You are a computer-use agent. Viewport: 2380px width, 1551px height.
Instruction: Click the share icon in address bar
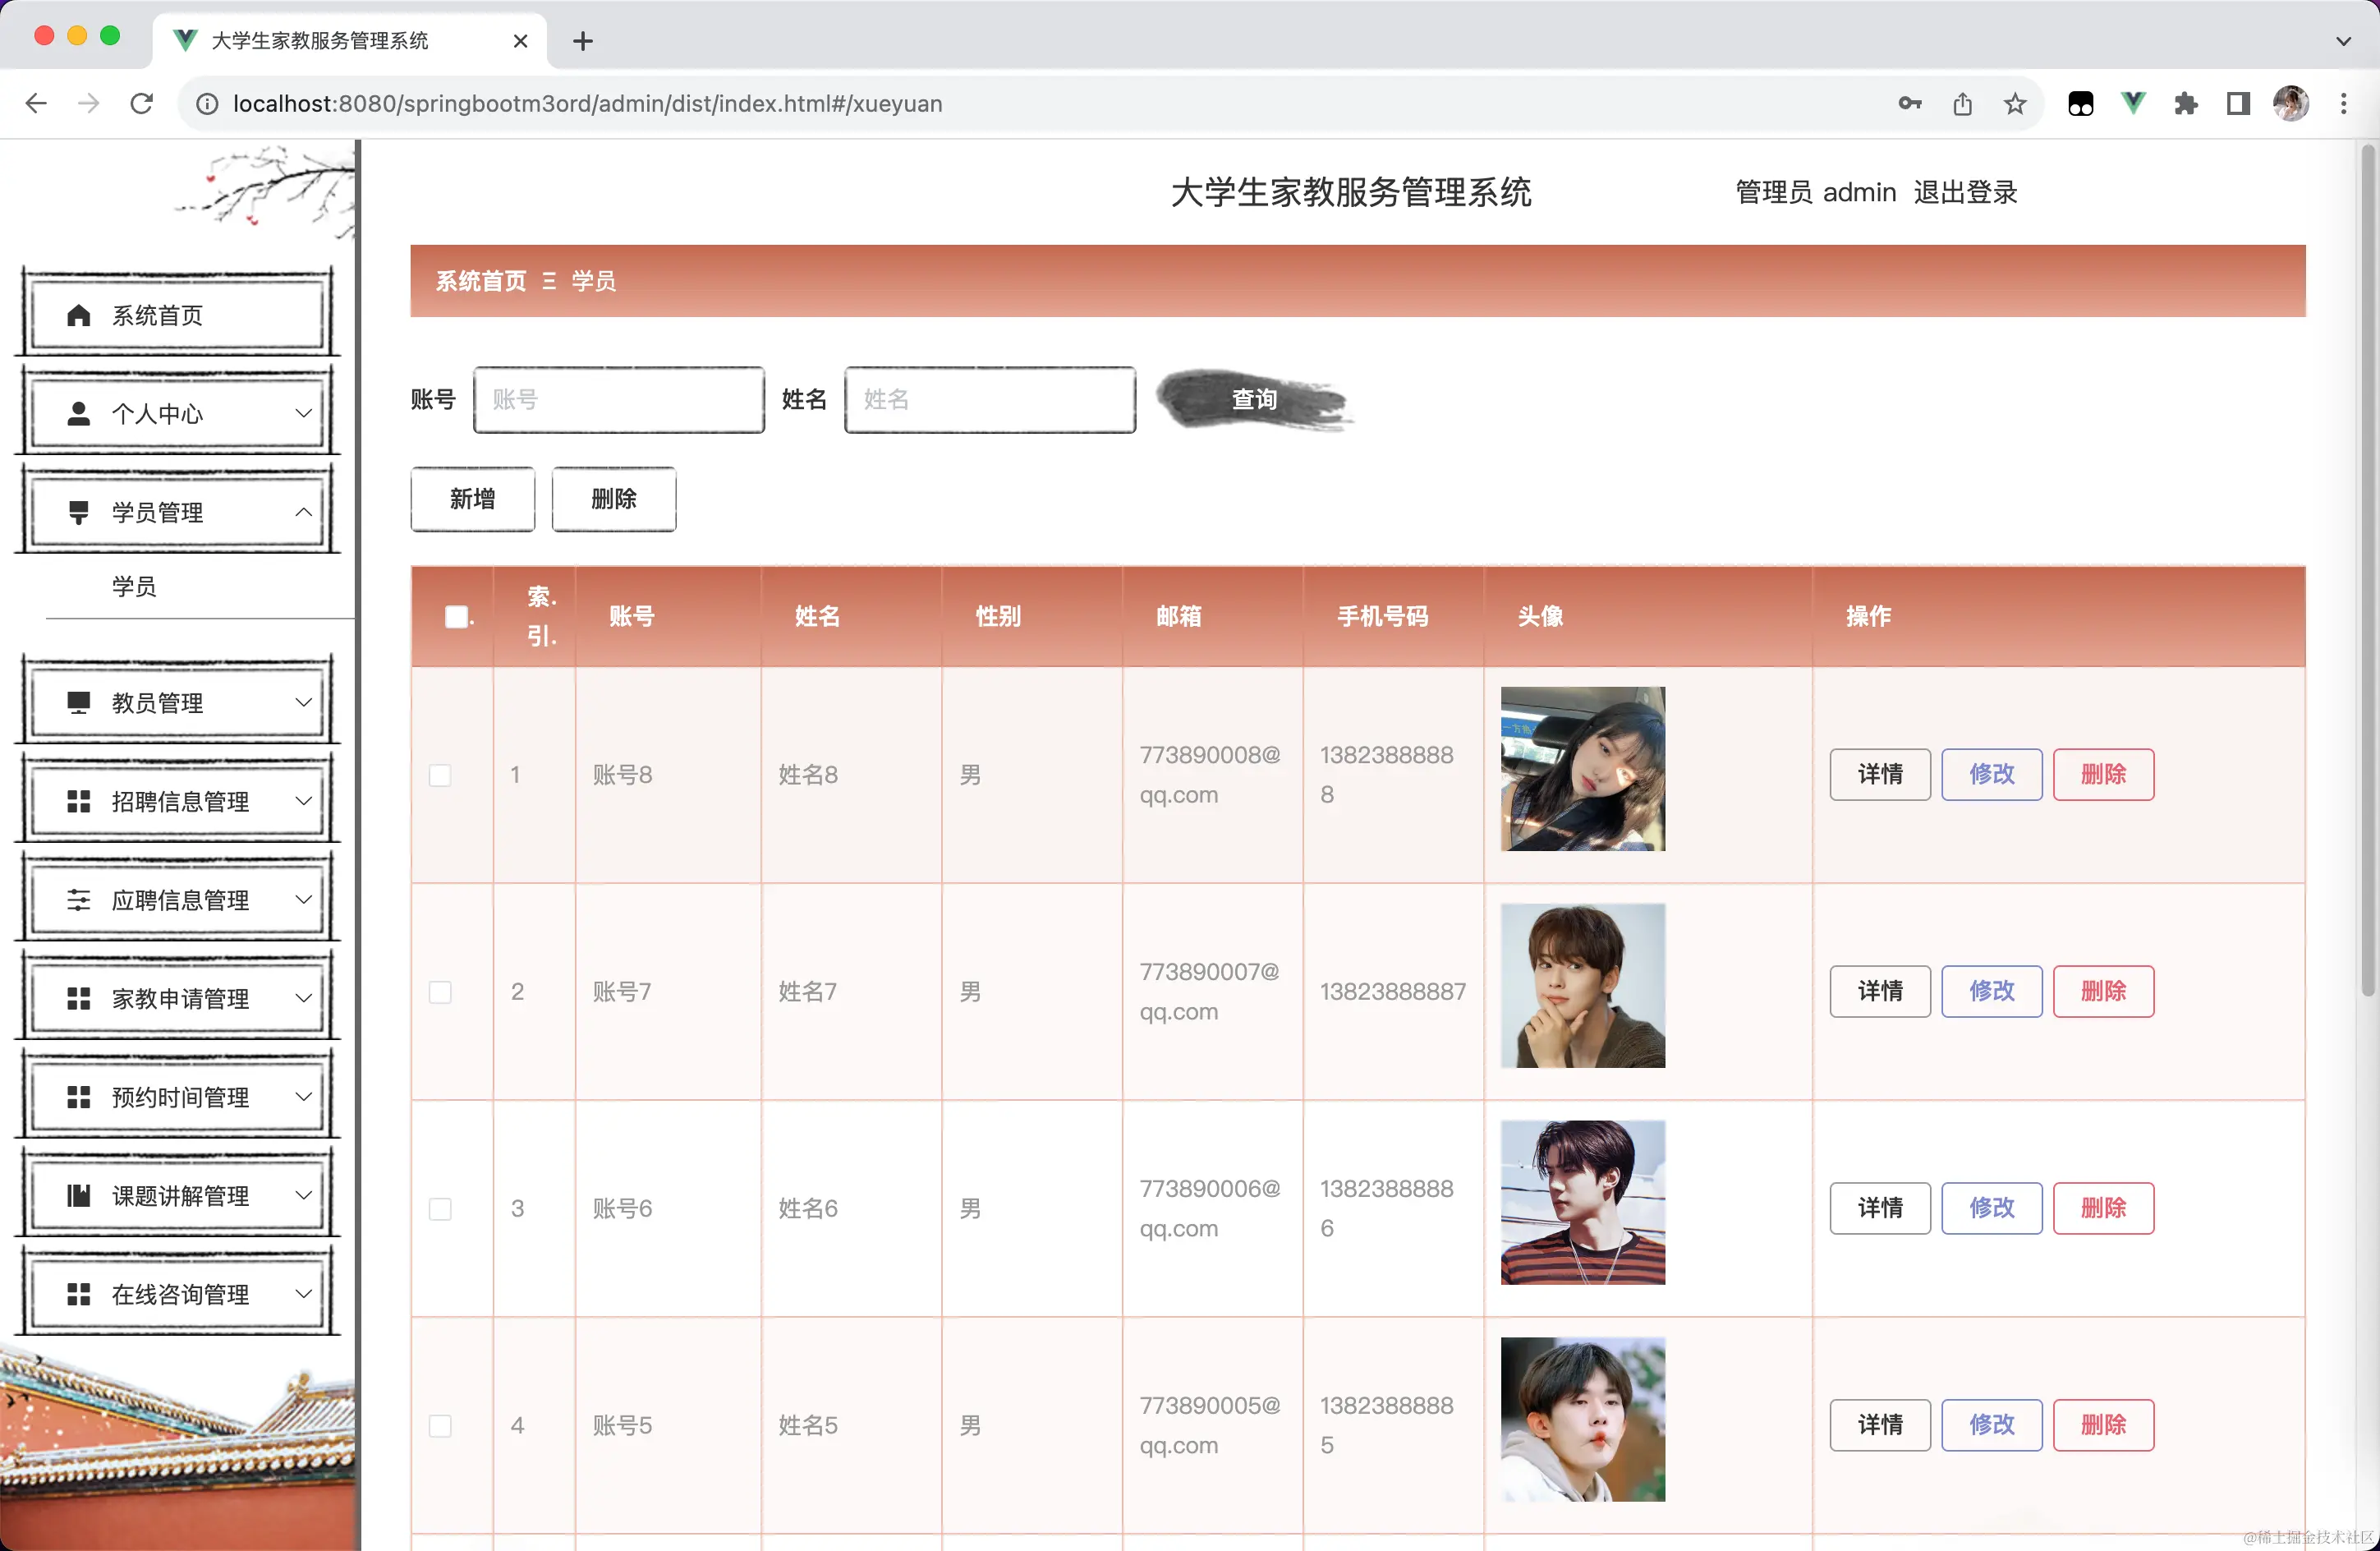coord(1962,104)
